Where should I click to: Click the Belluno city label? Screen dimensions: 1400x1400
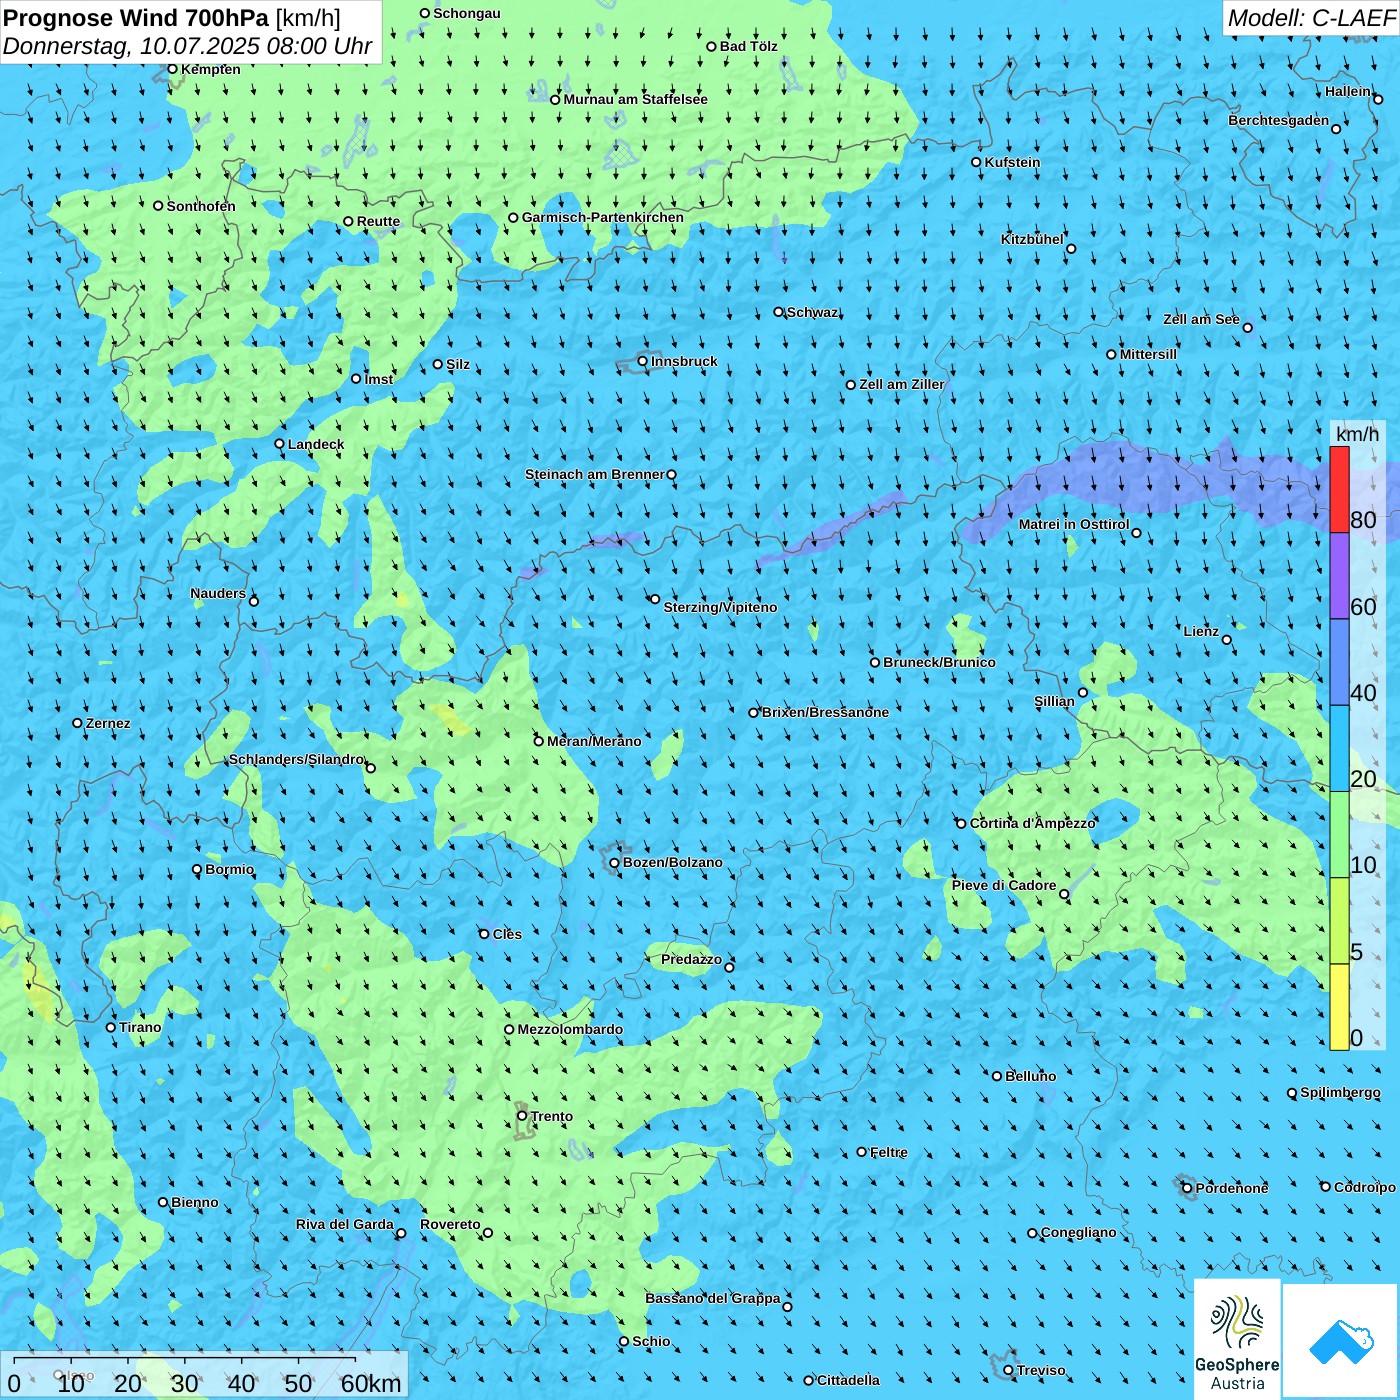[1030, 1076]
